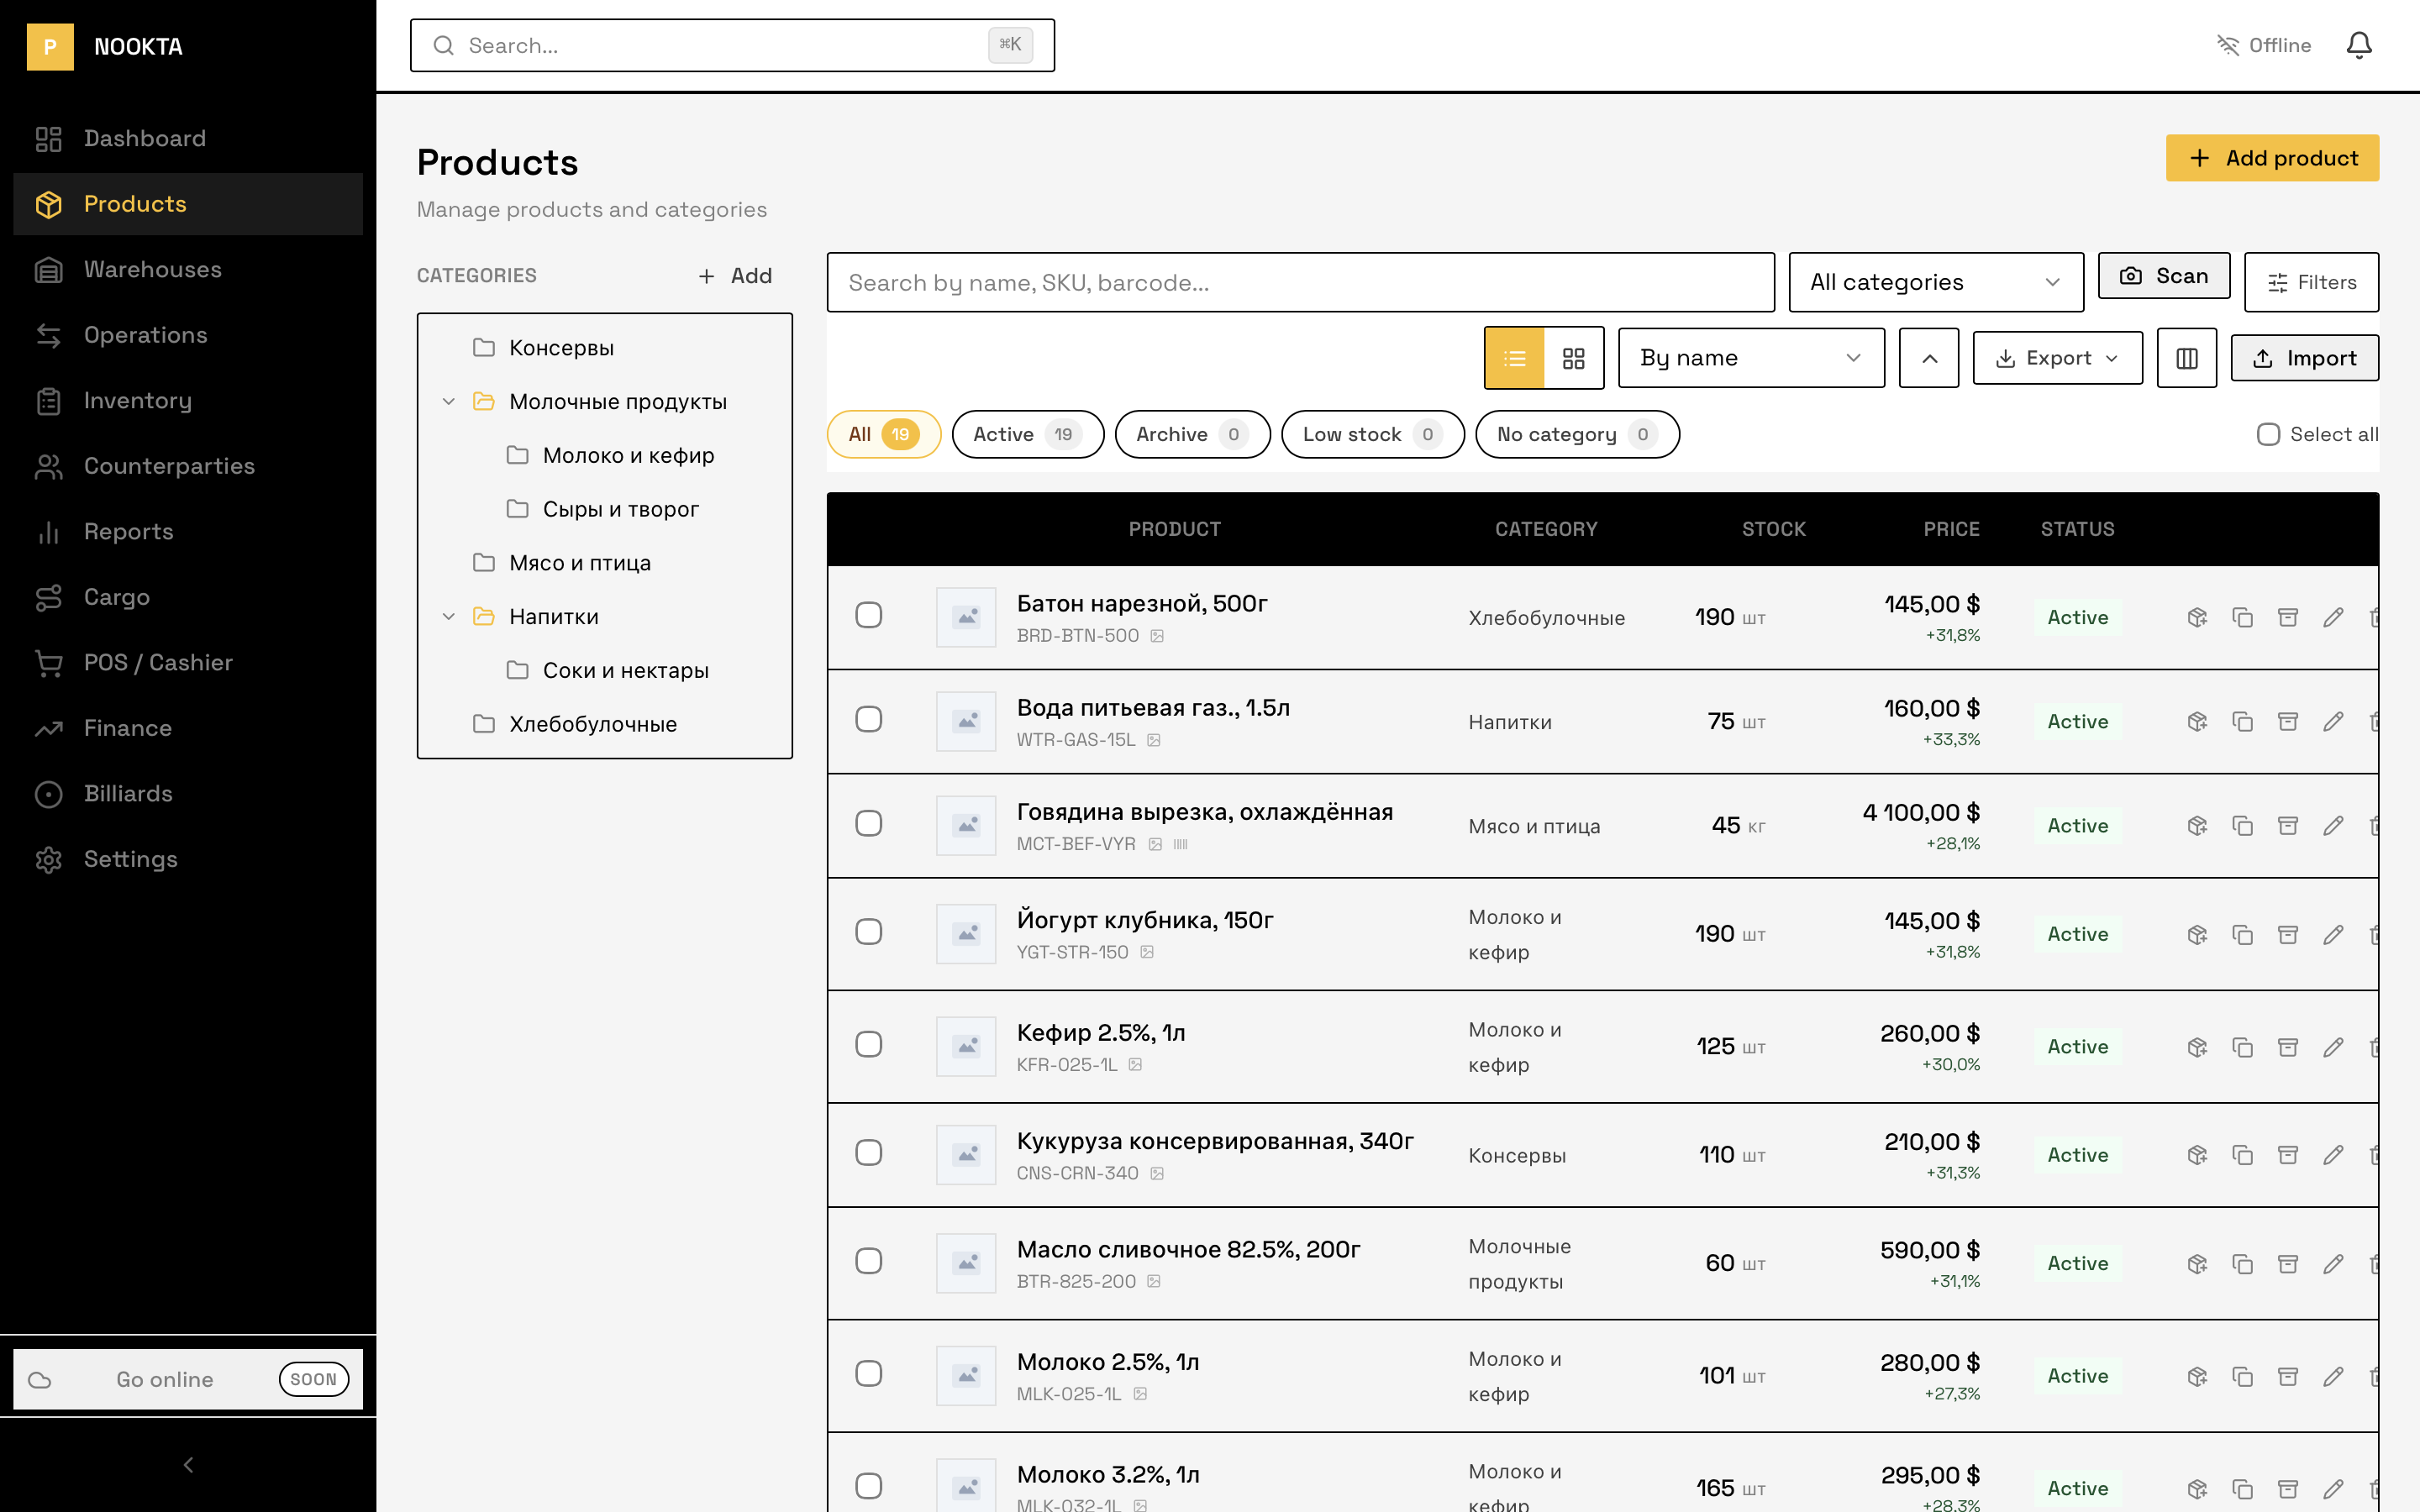2420x1512 pixels.
Task: Select the Консервы category folder
Action: tap(605, 348)
